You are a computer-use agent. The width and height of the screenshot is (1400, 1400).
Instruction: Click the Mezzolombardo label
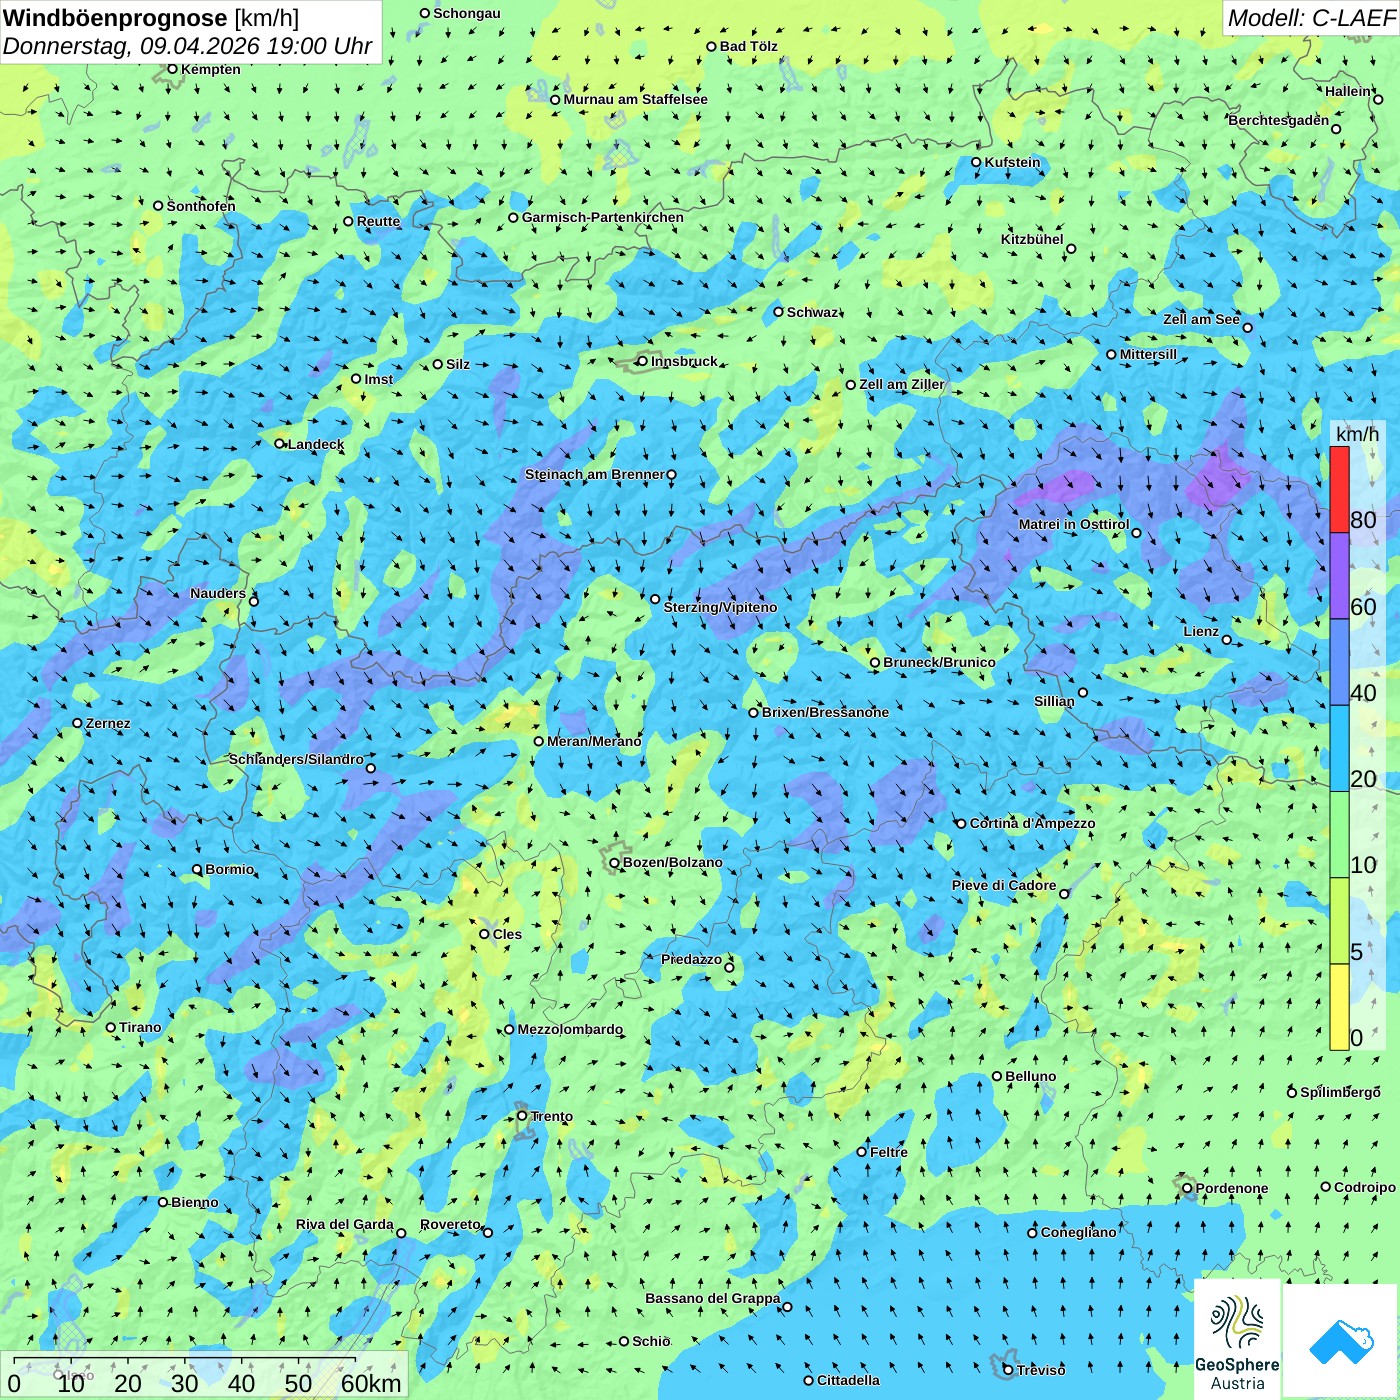click(570, 1029)
